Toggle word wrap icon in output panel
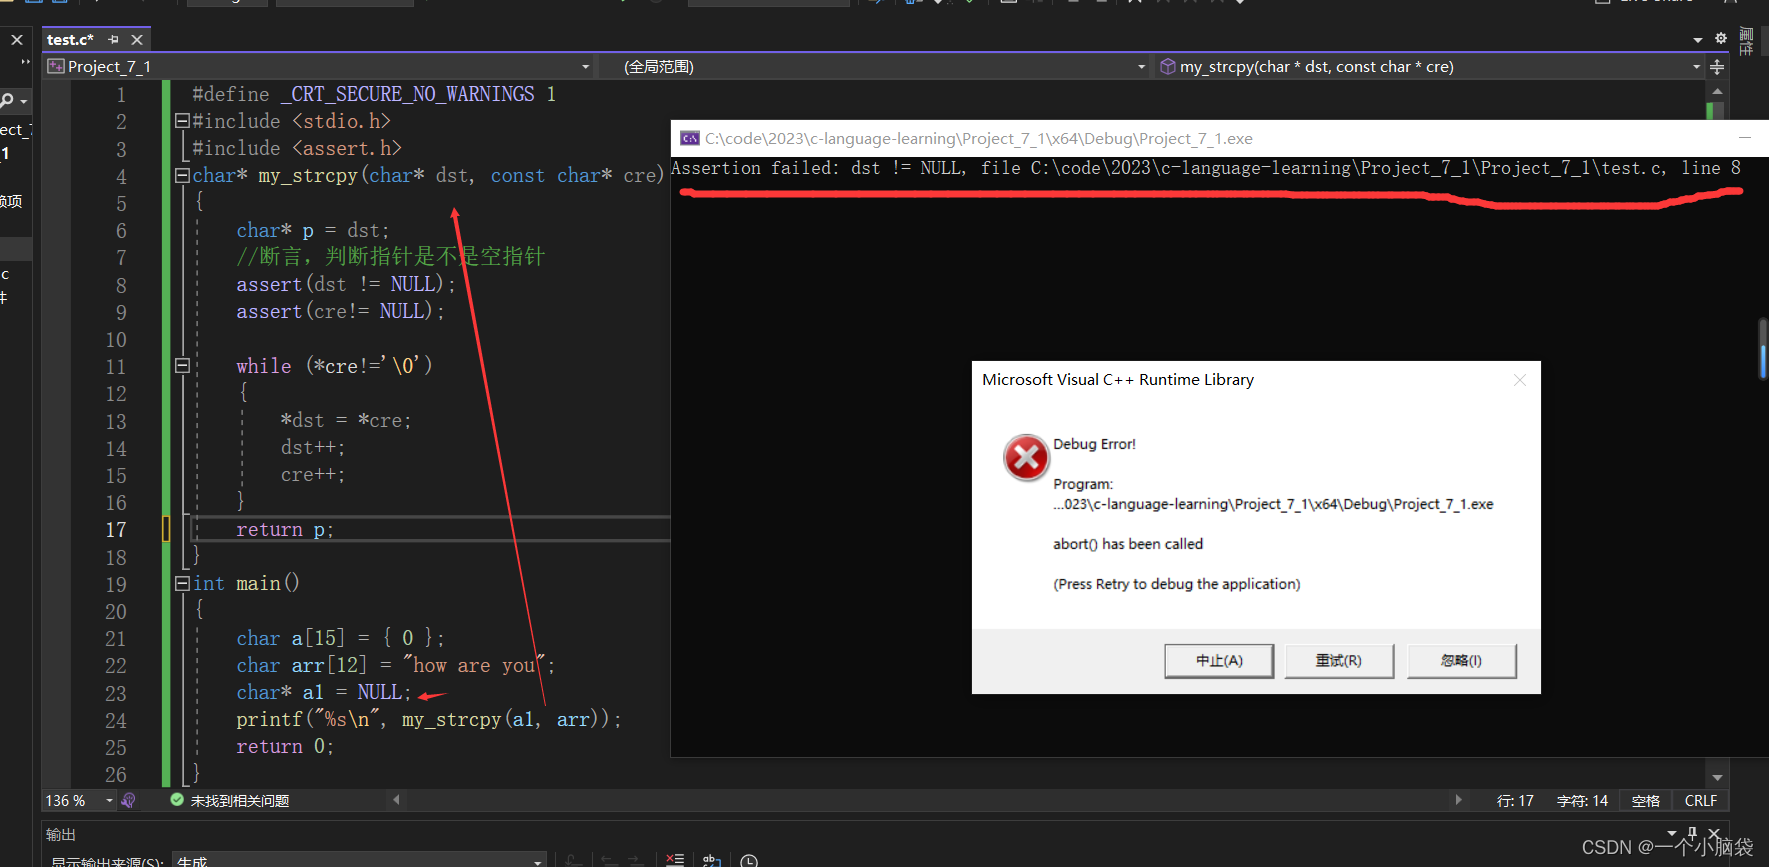Image resolution: width=1769 pixels, height=867 pixels. [711, 860]
